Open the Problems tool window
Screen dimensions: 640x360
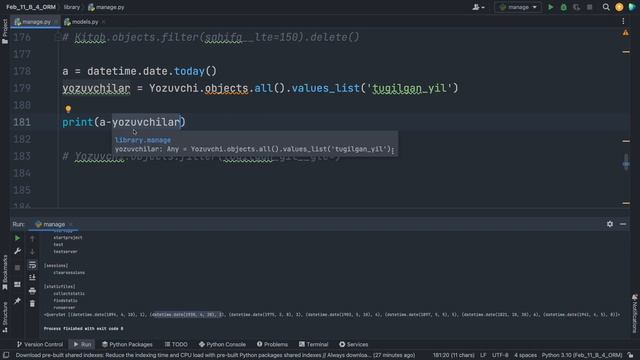tap(272, 344)
